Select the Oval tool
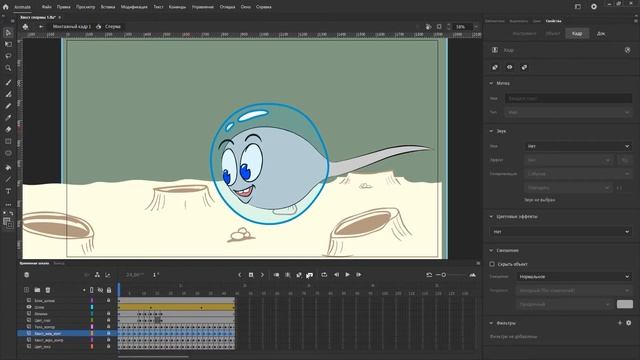The image size is (640, 360). tap(8, 153)
